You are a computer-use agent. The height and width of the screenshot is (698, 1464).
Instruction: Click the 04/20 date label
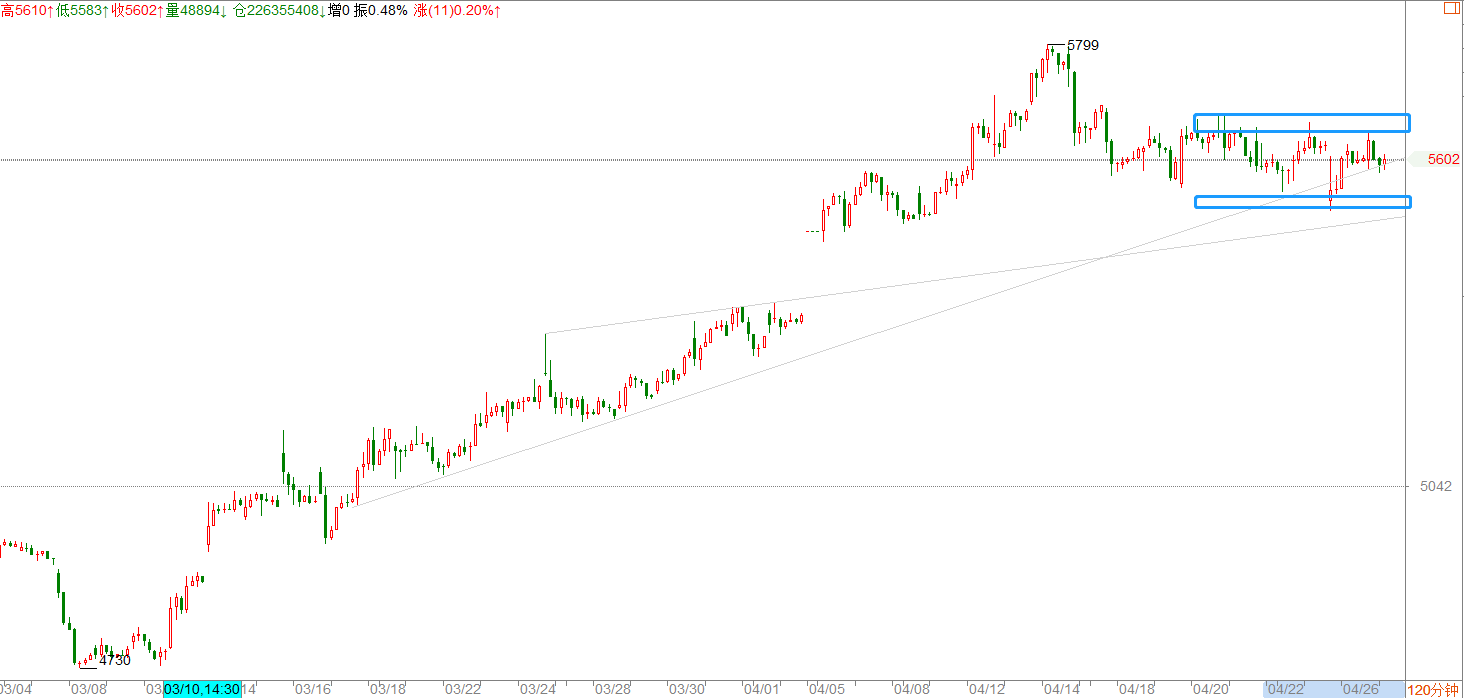[1212, 689]
